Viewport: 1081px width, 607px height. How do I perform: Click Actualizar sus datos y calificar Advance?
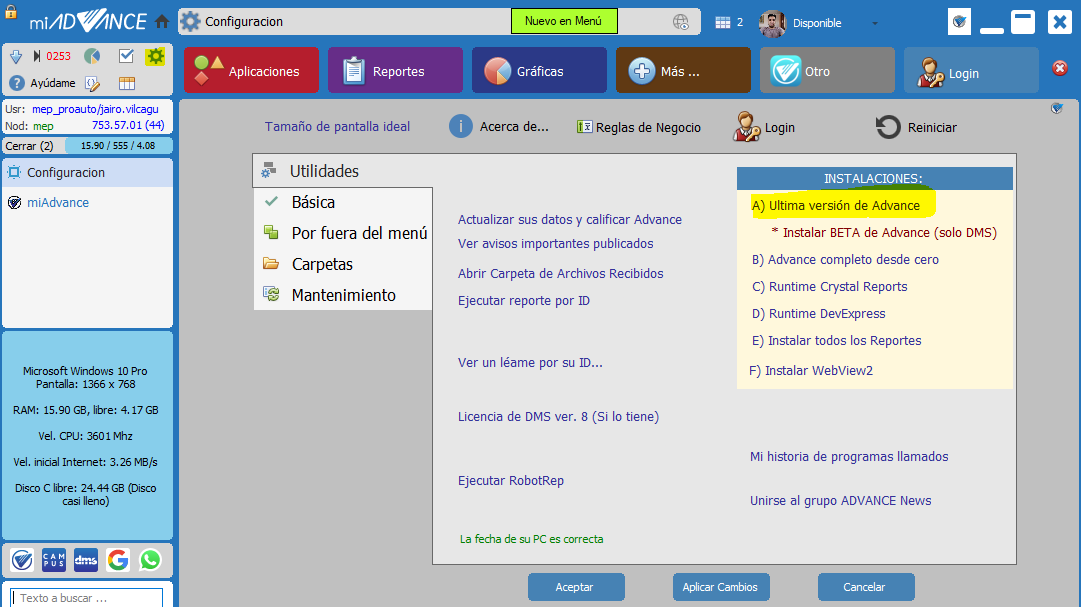[x=569, y=219]
